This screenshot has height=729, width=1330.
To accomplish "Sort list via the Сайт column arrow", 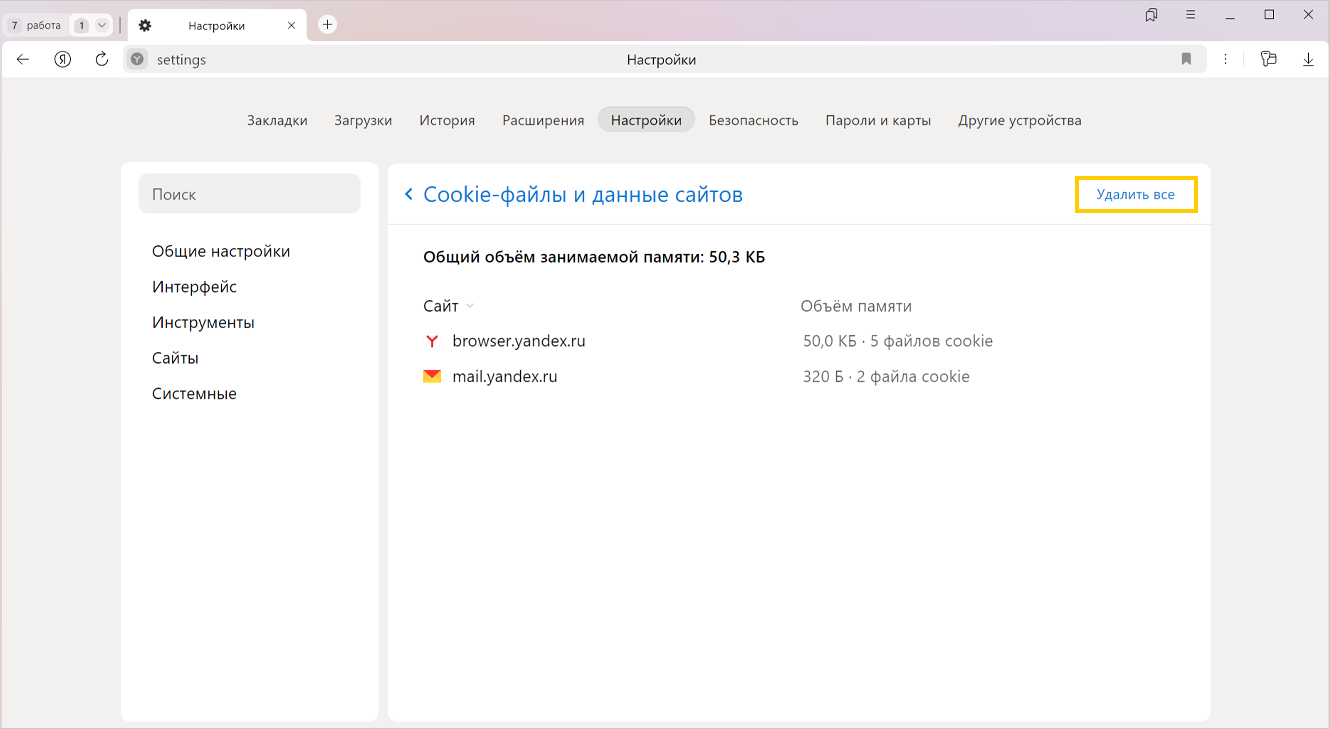I will tap(470, 306).
